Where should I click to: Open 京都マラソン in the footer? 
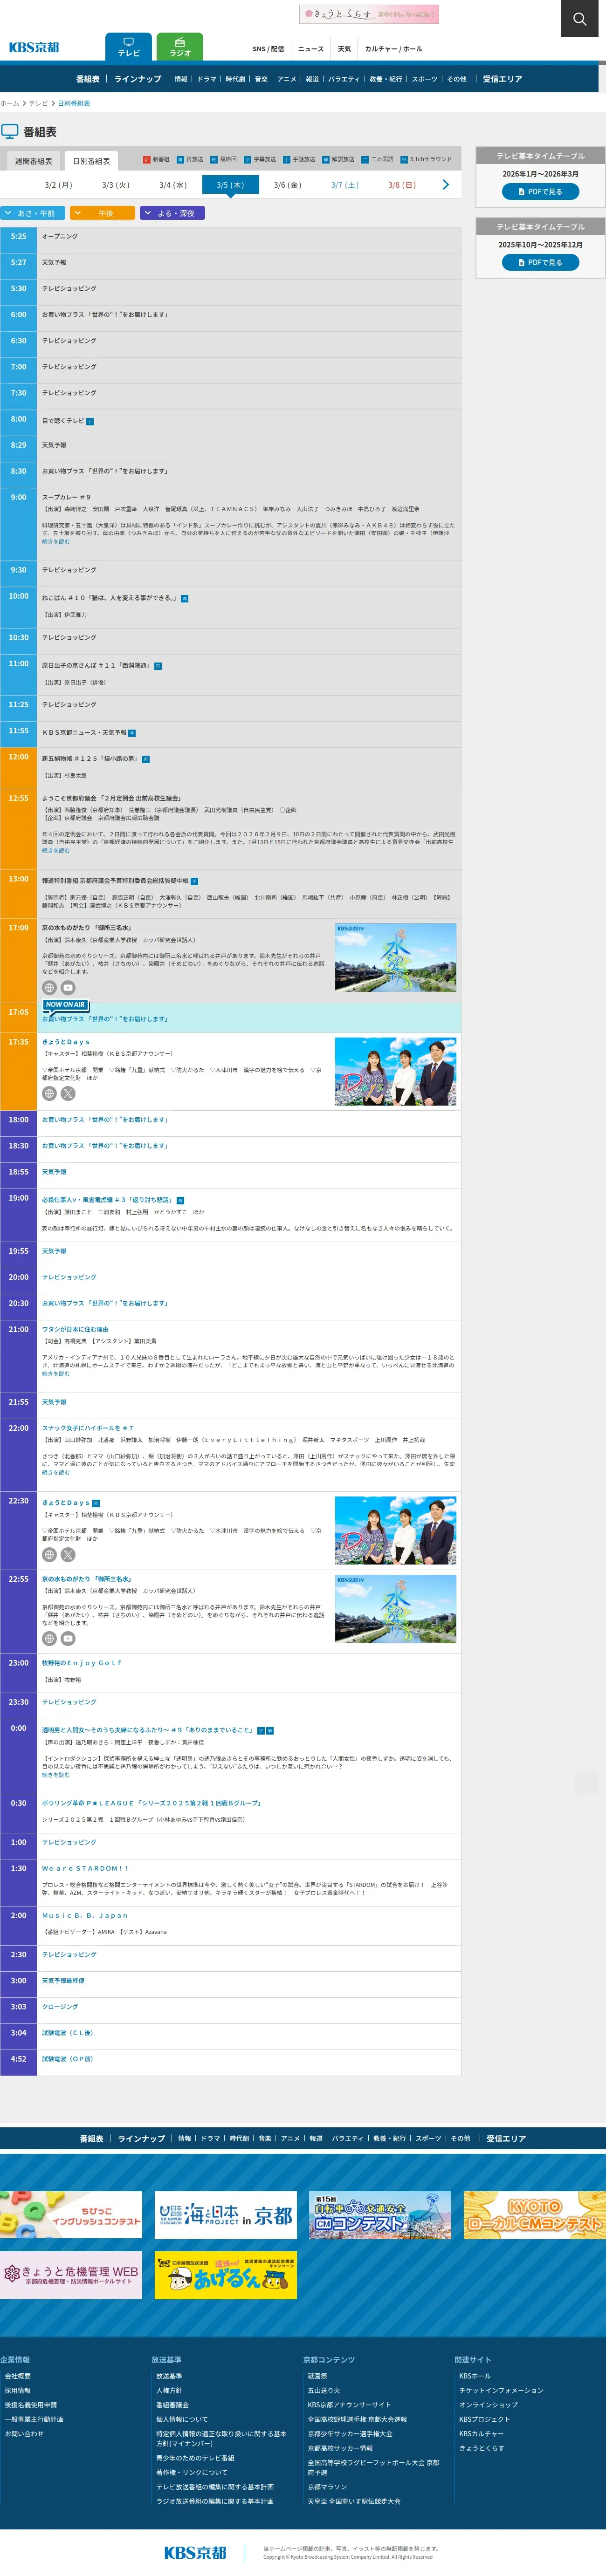click(x=327, y=2486)
